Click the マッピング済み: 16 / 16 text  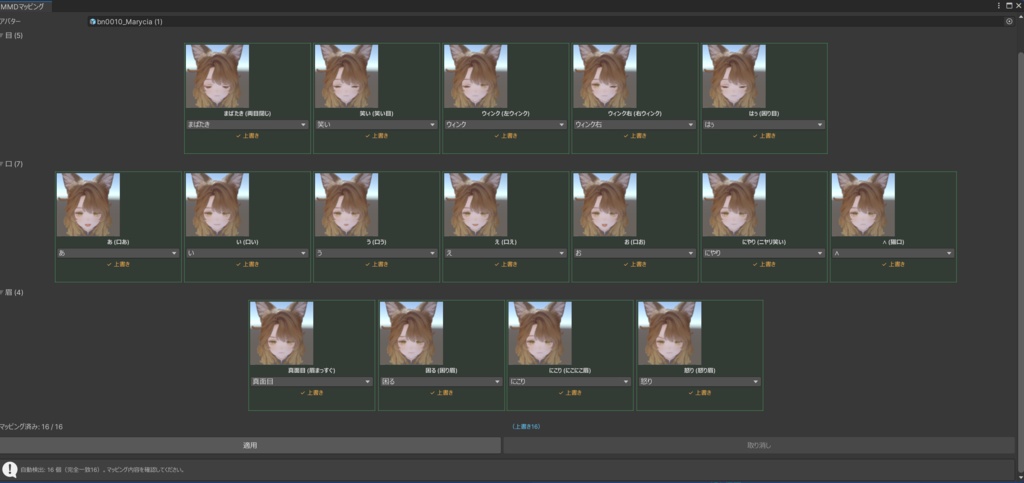(x=32, y=426)
